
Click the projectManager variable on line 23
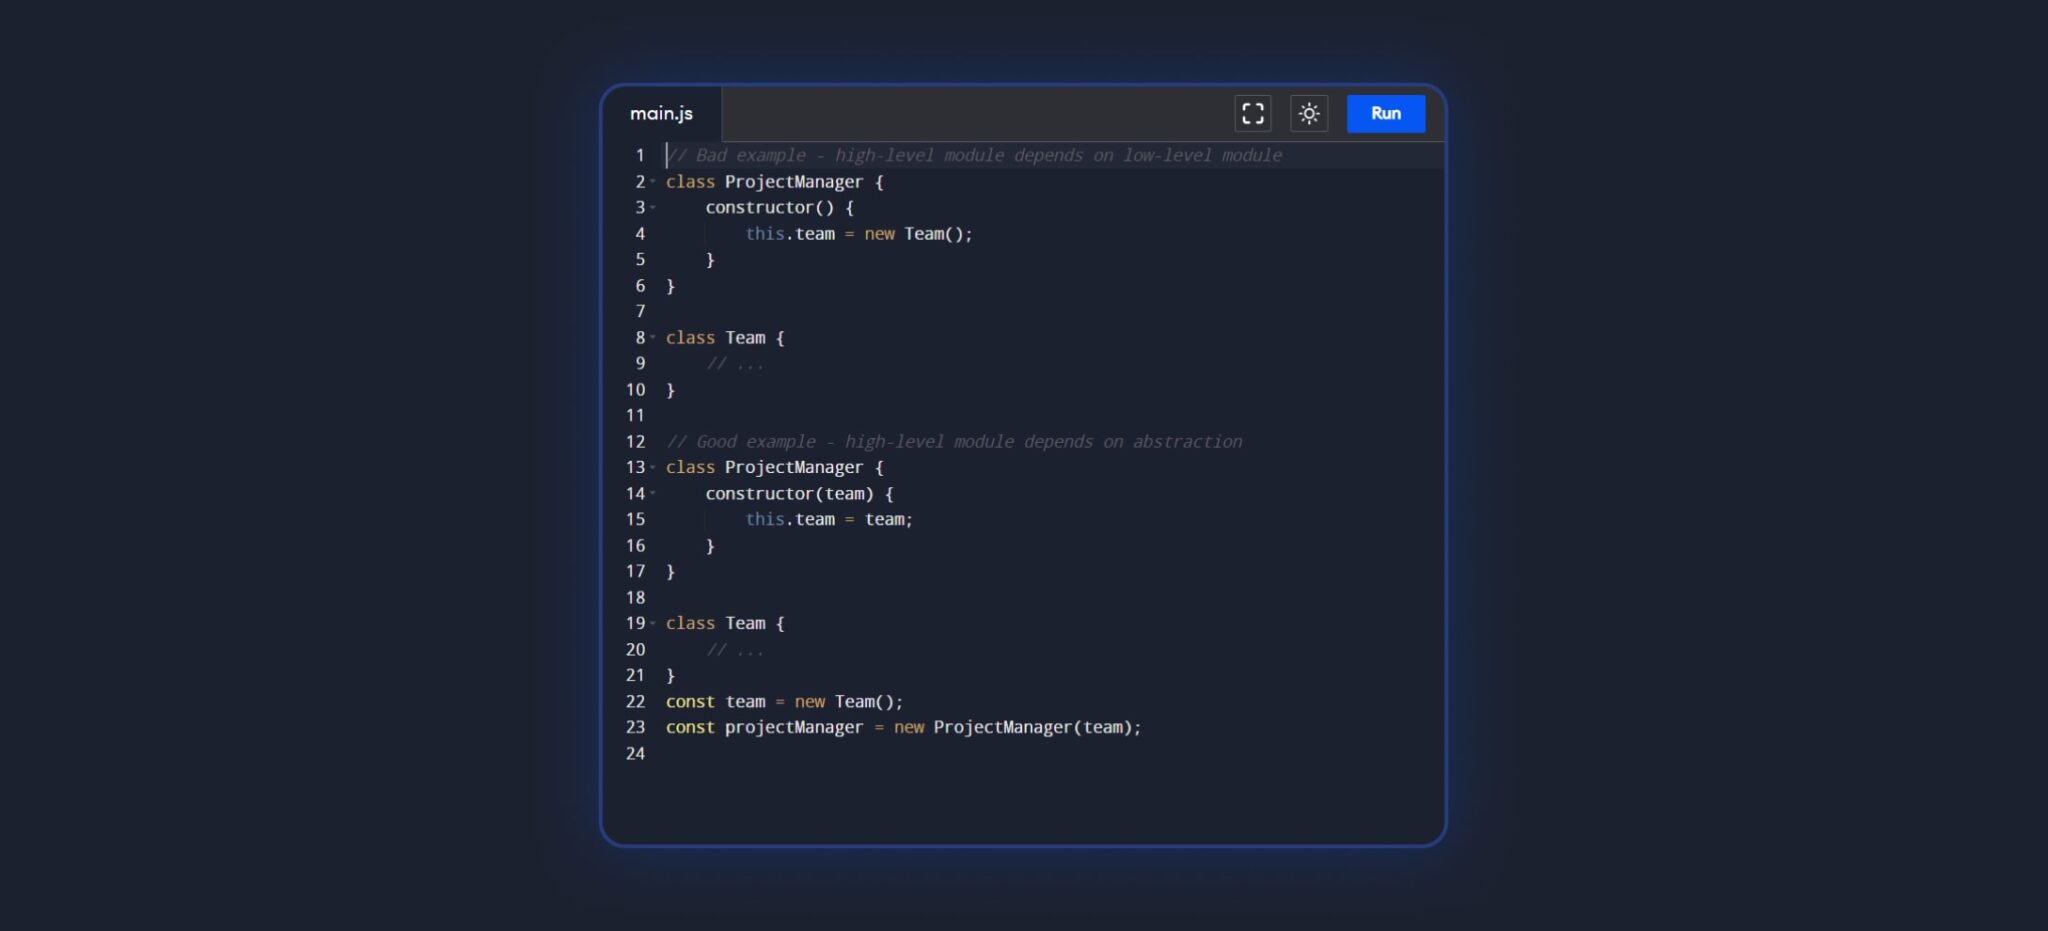[x=795, y=727]
